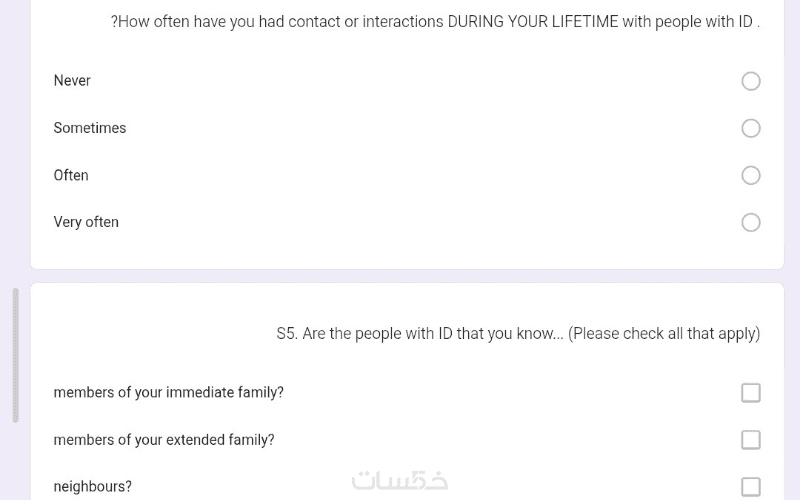The image size is (800, 500).
Task: Click the 'Sometimes' answer label text
Action: tap(90, 128)
